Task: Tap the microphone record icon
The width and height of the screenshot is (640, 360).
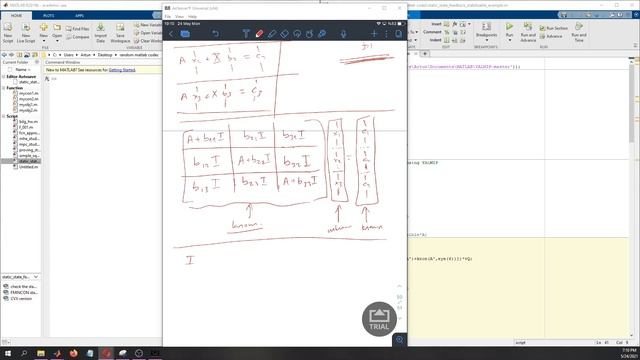Action: (343, 34)
